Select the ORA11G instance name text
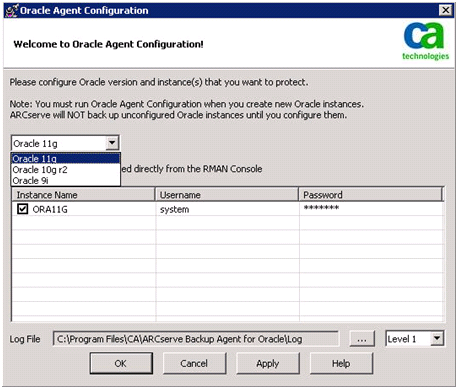This screenshot has height=389, width=458. coord(50,209)
